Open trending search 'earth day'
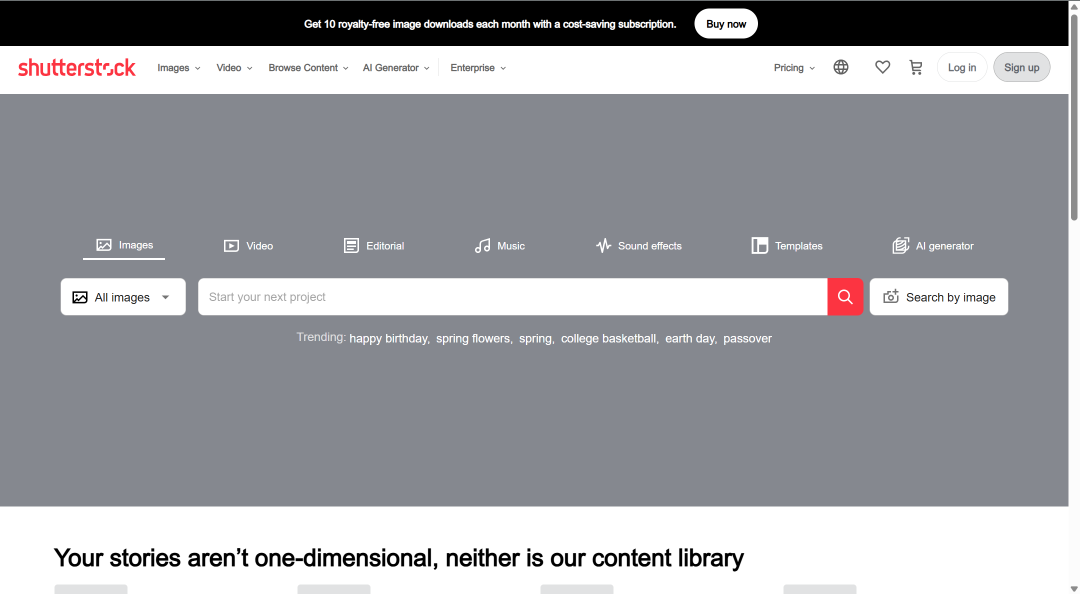 click(x=691, y=338)
